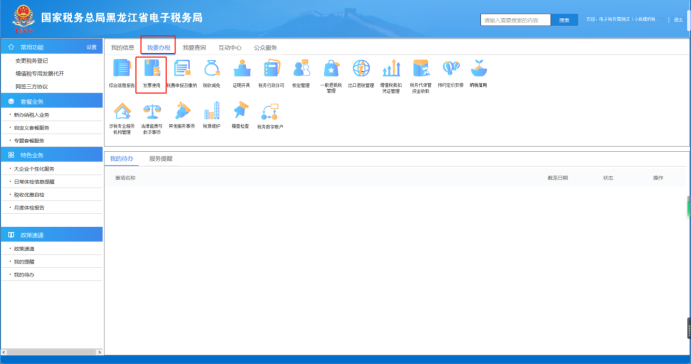Switch to the 公众服务 tab
This screenshot has height=364, width=691.
pyautogui.click(x=265, y=48)
